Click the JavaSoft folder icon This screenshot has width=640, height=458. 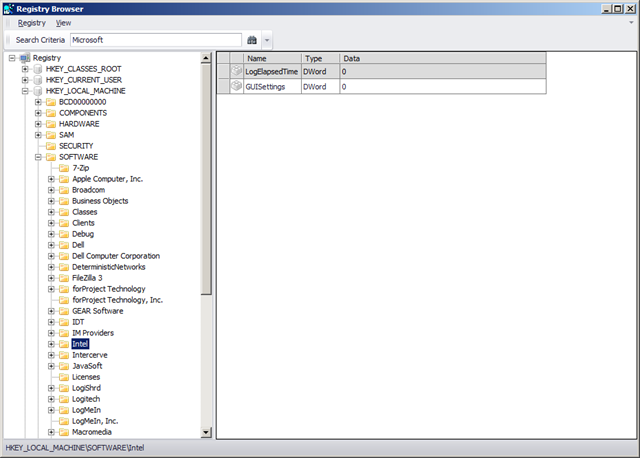point(64,366)
